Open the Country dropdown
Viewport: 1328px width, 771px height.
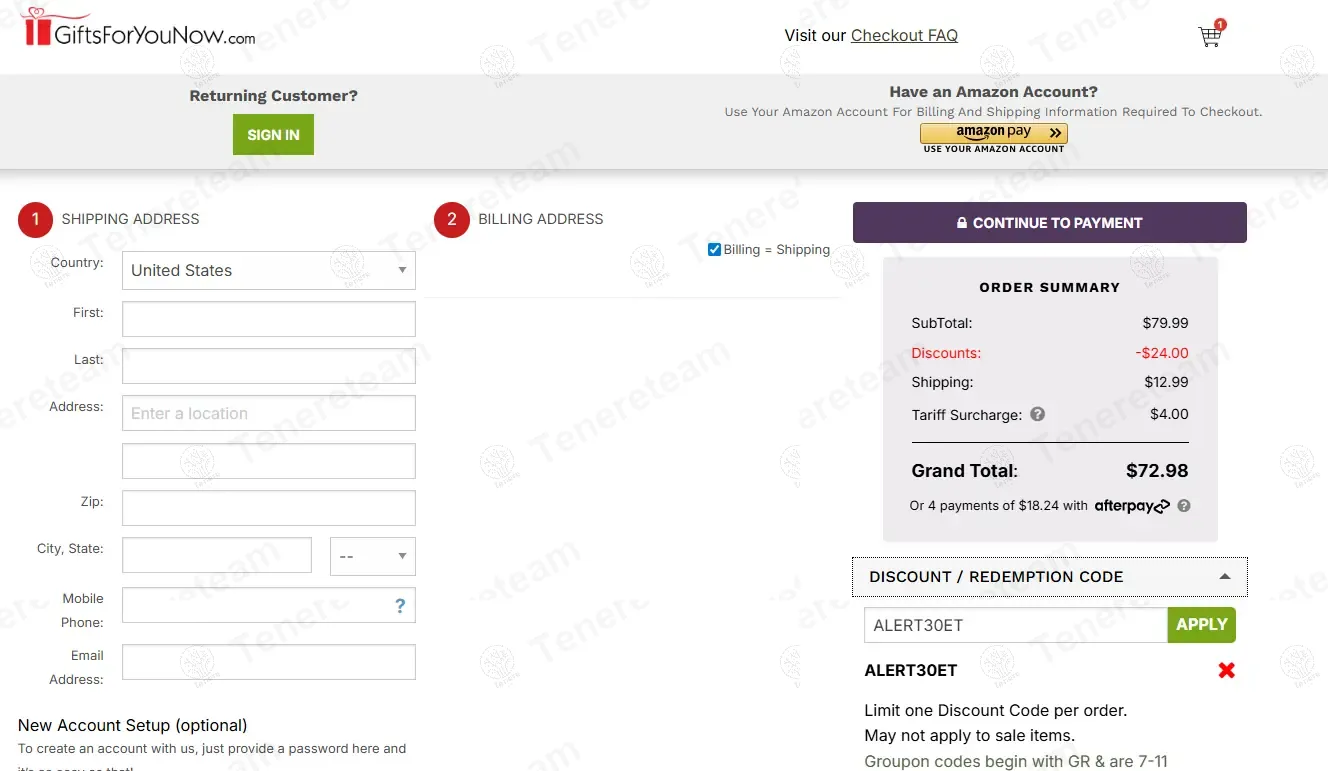click(269, 270)
